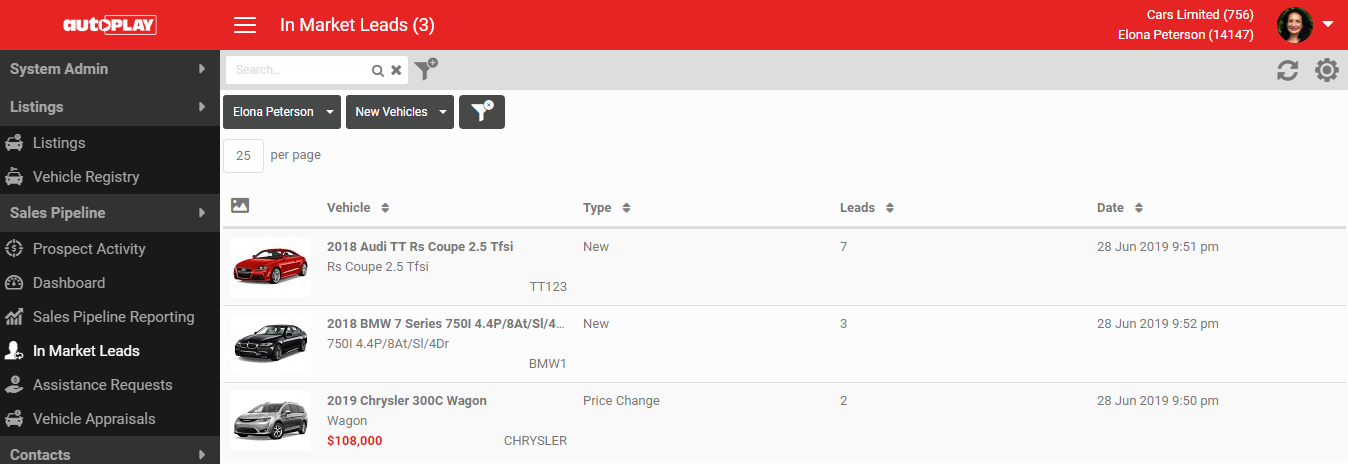The height and width of the screenshot is (464, 1348).
Task: Open the silver Chrysler 300C thumbnail
Action: (x=270, y=420)
